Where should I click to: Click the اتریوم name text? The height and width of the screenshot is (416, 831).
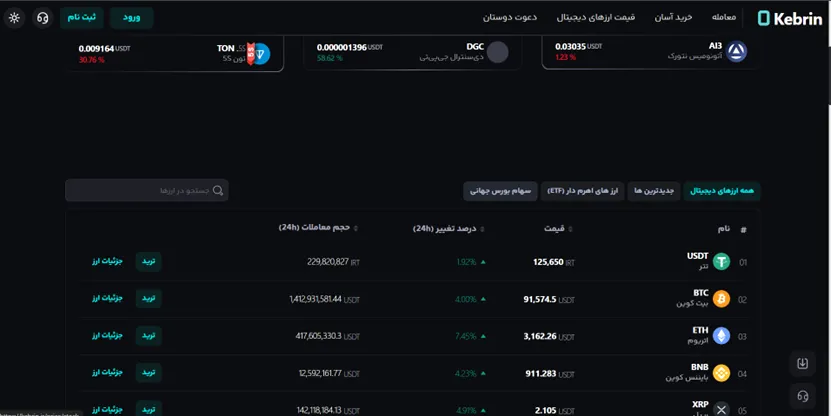pyautogui.click(x=698, y=341)
